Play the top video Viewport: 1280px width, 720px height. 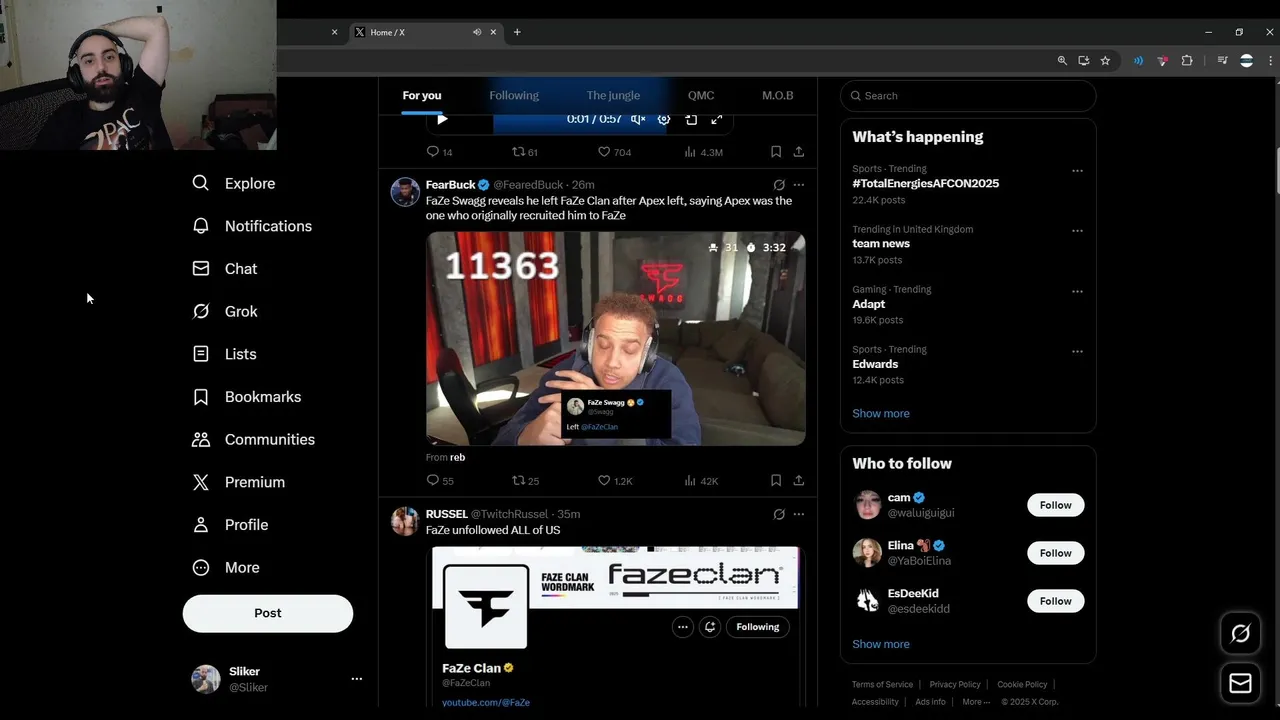[x=442, y=119]
